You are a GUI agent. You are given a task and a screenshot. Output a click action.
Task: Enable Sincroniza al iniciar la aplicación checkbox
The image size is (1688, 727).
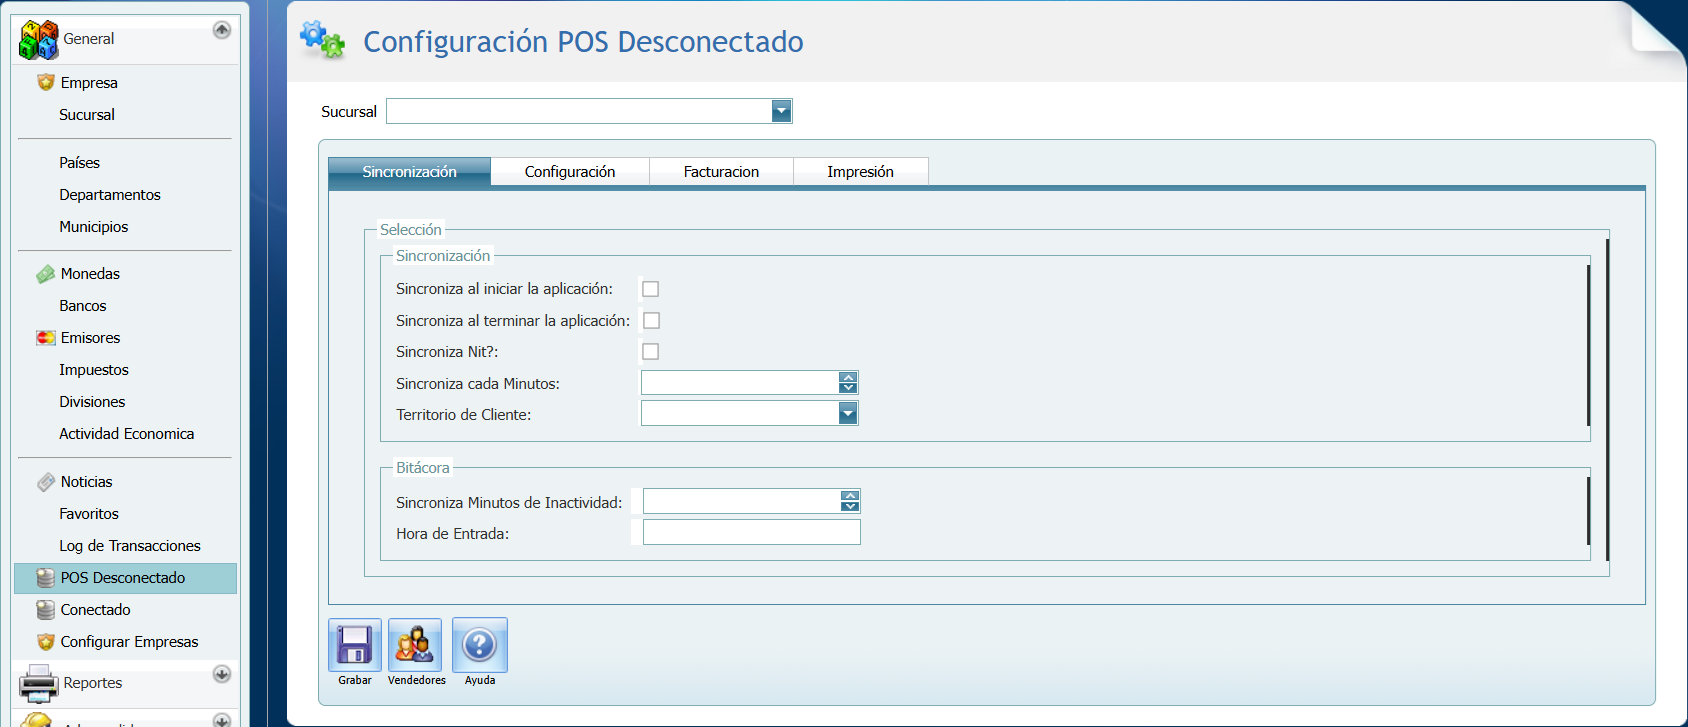(650, 289)
